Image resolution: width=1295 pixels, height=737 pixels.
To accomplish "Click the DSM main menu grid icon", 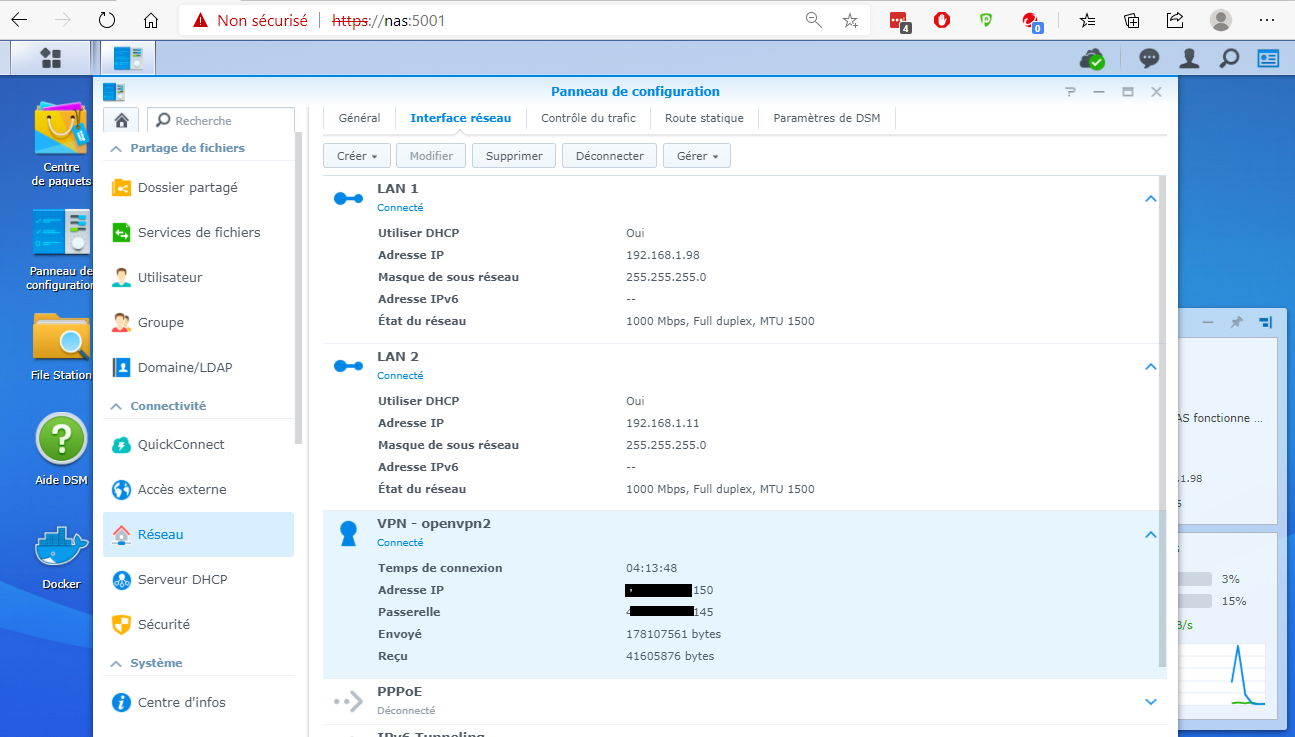I will pyautogui.click(x=51, y=58).
